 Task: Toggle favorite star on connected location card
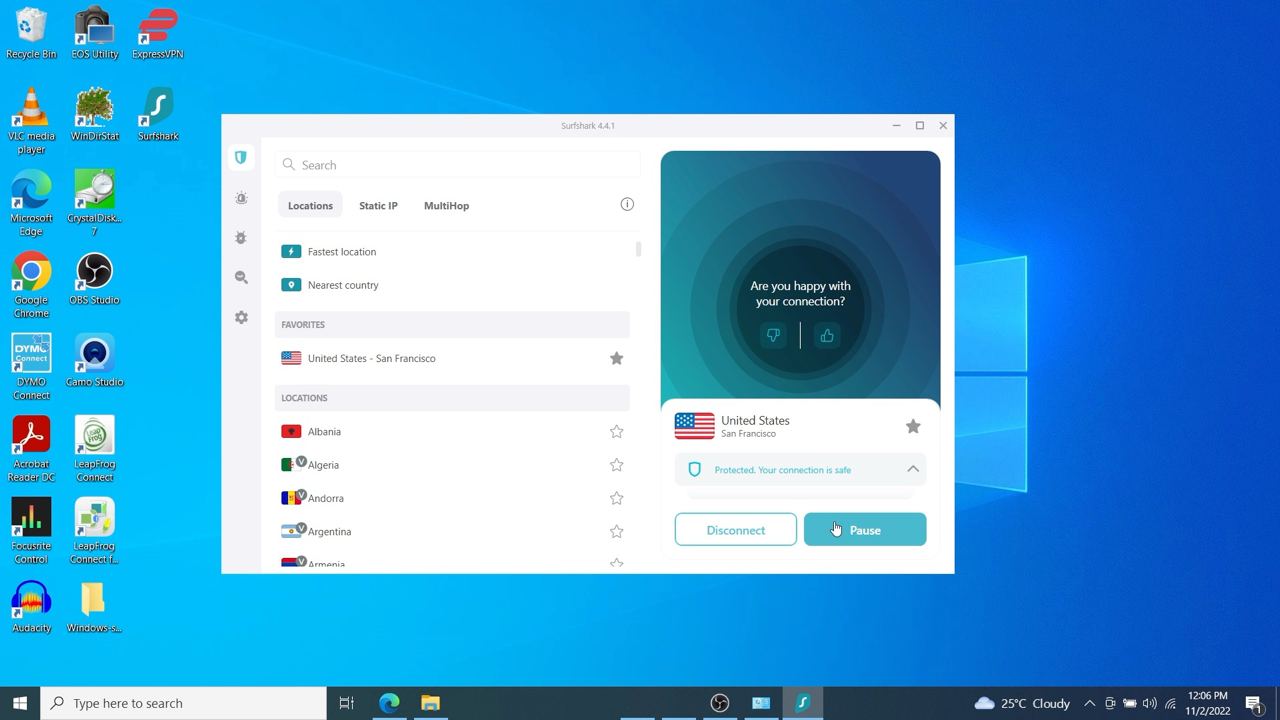913,426
